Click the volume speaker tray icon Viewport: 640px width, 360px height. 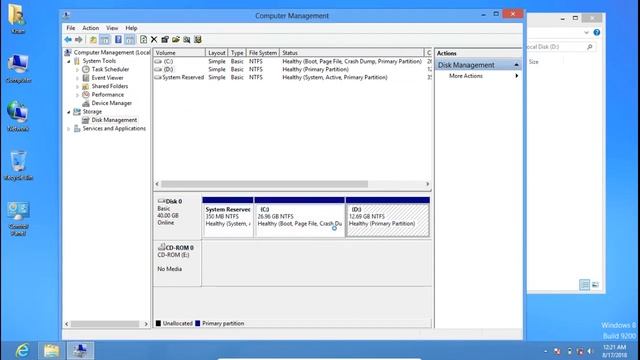pyautogui.click(x=590, y=351)
